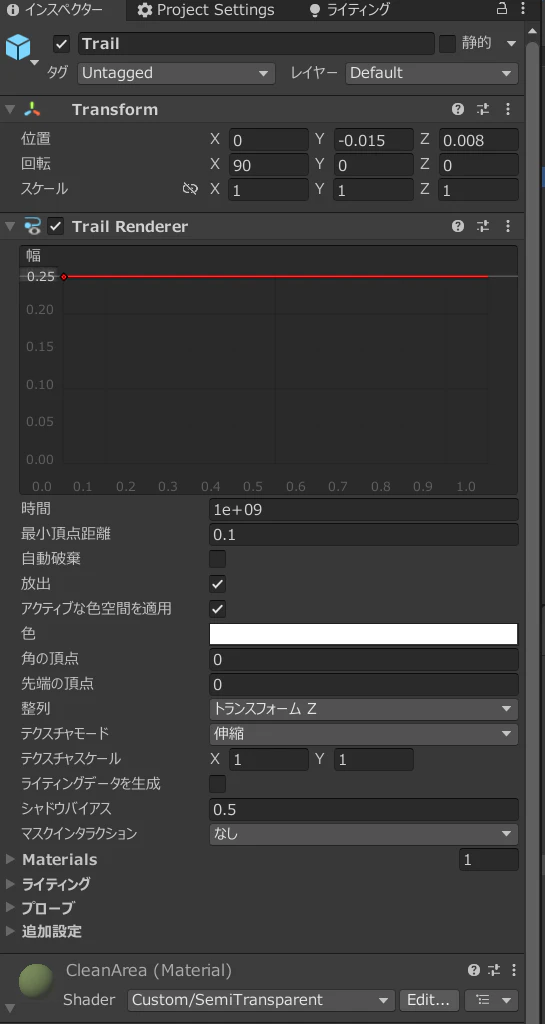This screenshot has width=545, height=1024.
Task: Click the GameObject name field Trail
Action: click(256, 44)
